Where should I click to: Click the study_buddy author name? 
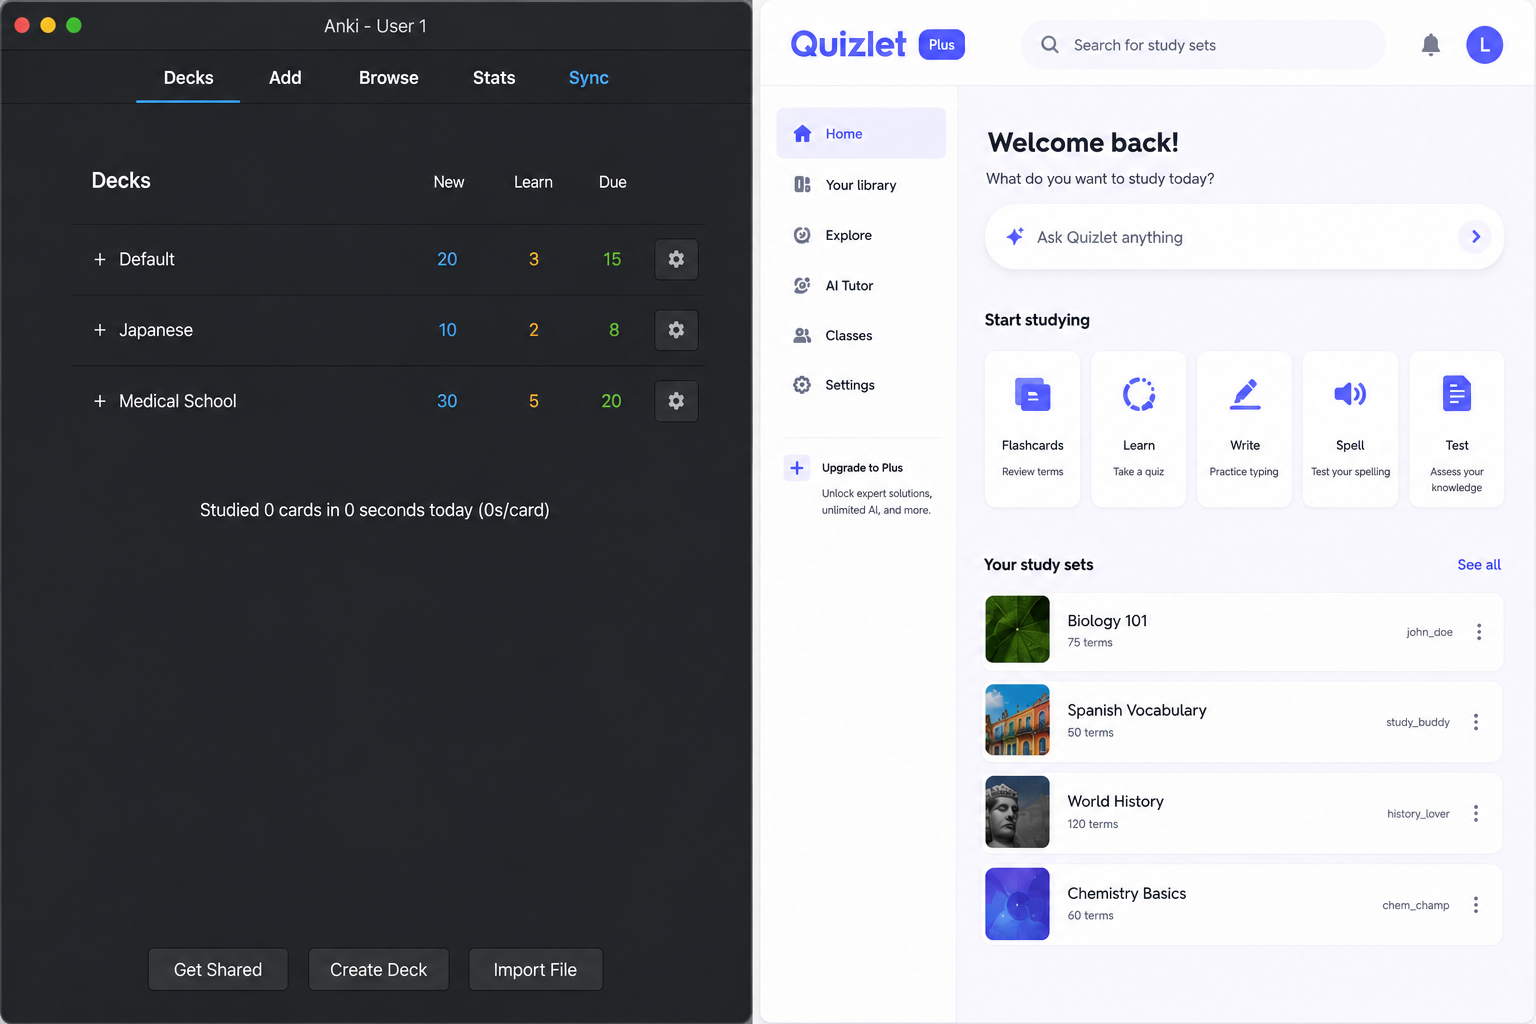pyautogui.click(x=1418, y=722)
